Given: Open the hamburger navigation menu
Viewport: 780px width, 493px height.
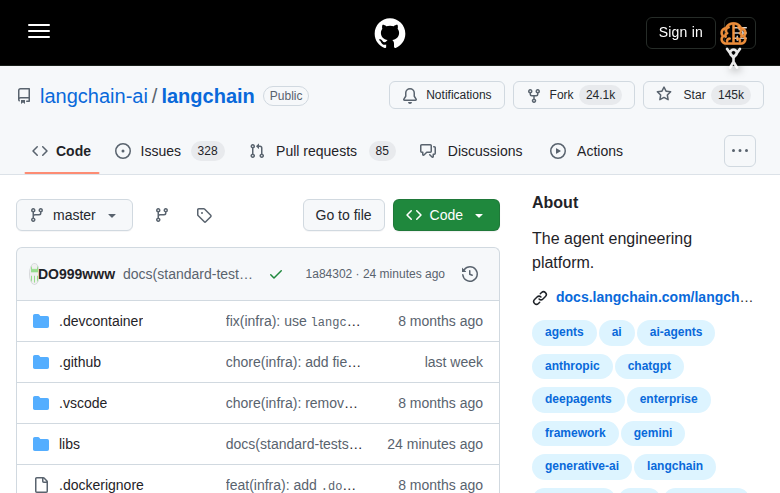Looking at the screenshot, I should click(39, 31).
